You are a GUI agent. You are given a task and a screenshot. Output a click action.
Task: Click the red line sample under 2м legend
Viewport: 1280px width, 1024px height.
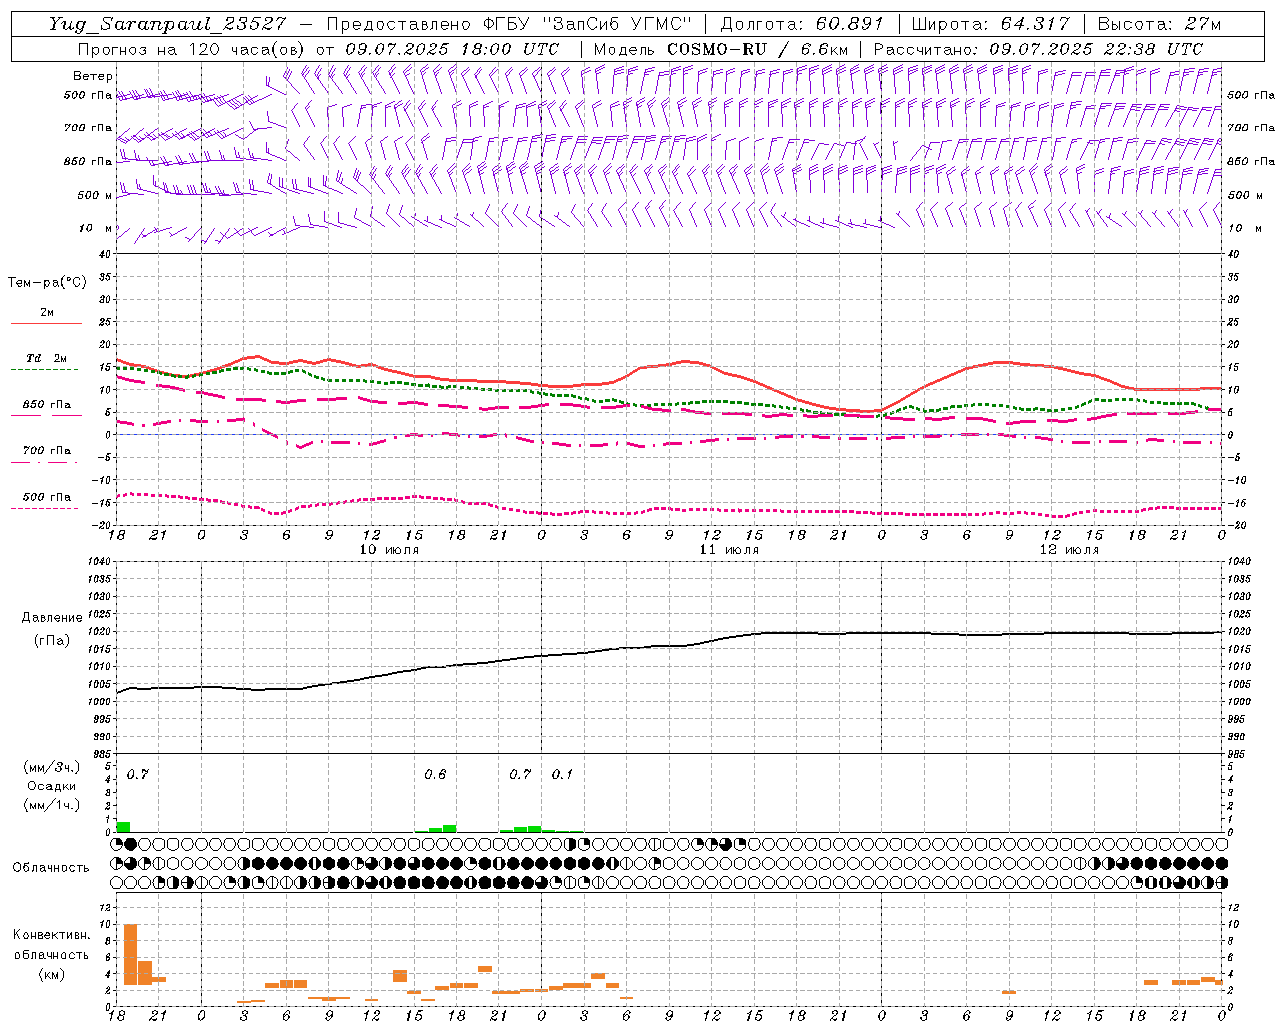[46, 324]
